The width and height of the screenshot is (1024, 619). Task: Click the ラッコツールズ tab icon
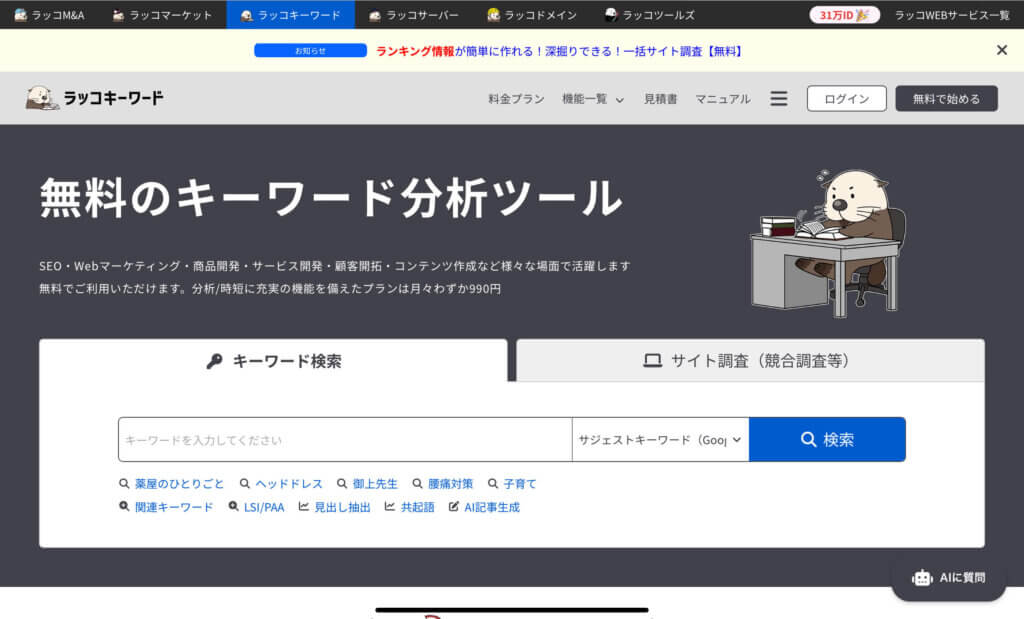[x=611, y=14]
